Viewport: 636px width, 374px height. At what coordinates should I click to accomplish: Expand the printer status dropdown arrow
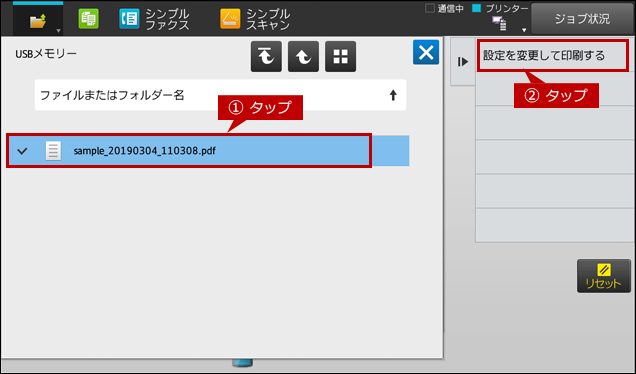(524, 30)
